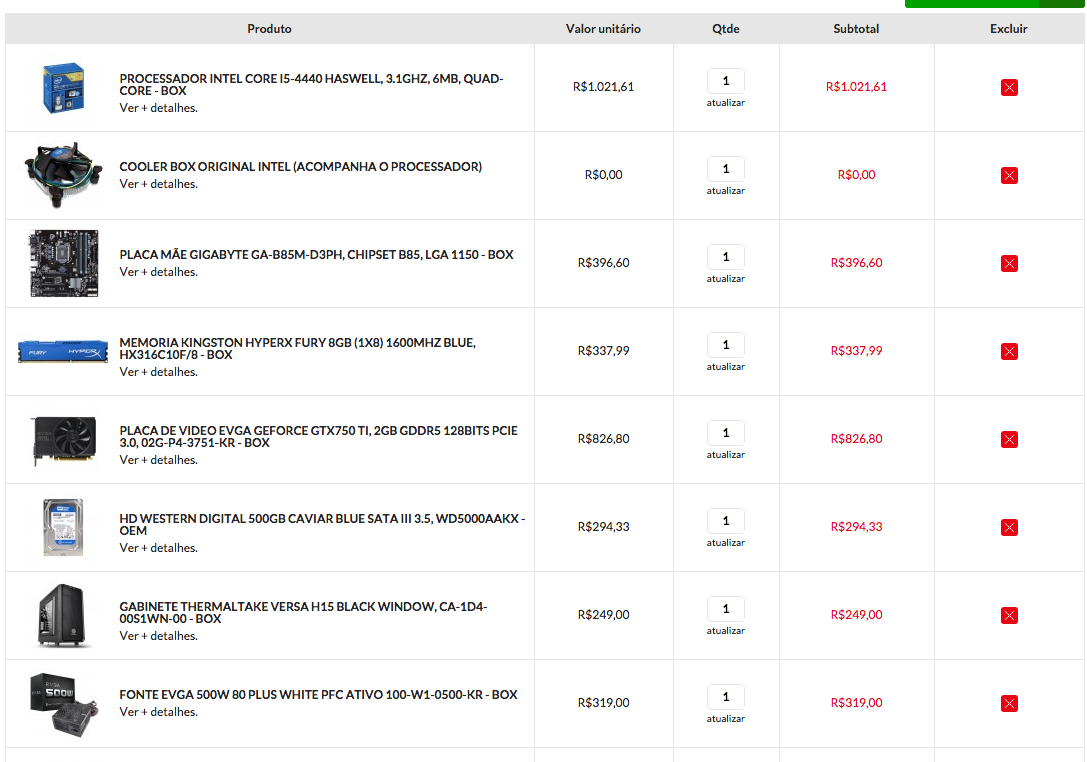The image size is (1087, 762).
Task: Click atualizar for the Thermaltake case row
Action: pos(726,631)
